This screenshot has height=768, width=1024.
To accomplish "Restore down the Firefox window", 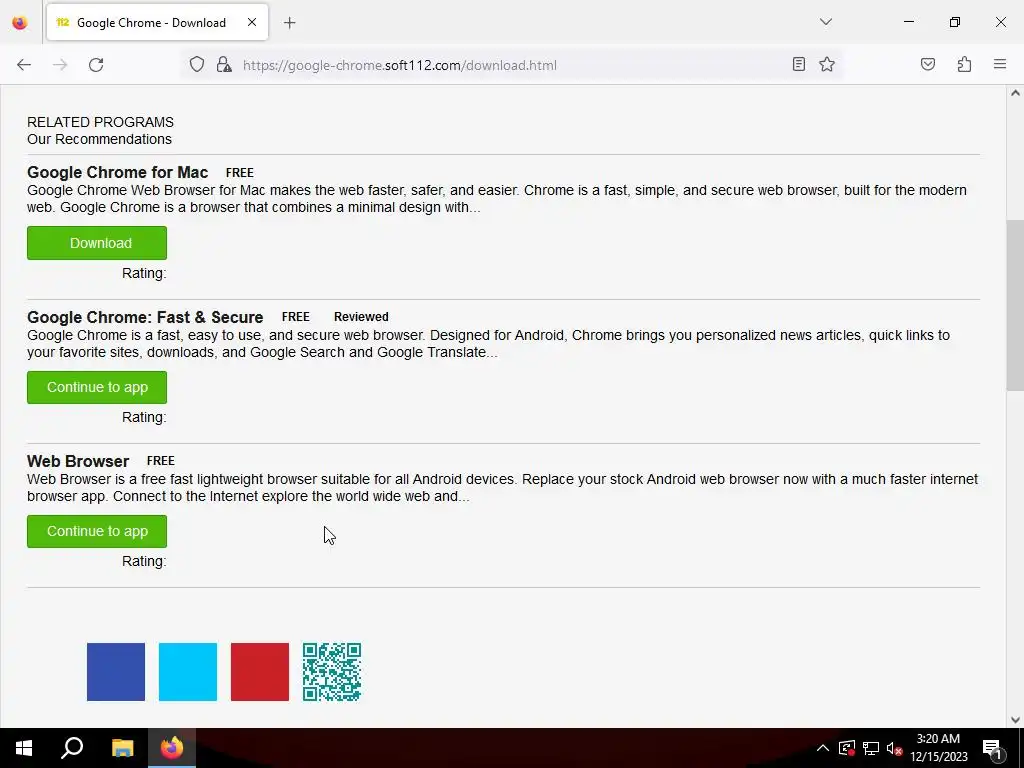I will pos(955,22).
